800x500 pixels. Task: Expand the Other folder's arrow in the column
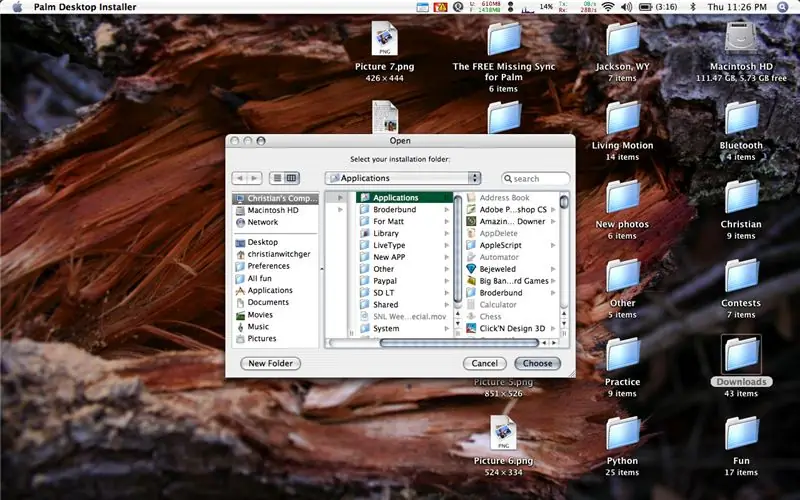pyautogui.click(x=447, y=269)
